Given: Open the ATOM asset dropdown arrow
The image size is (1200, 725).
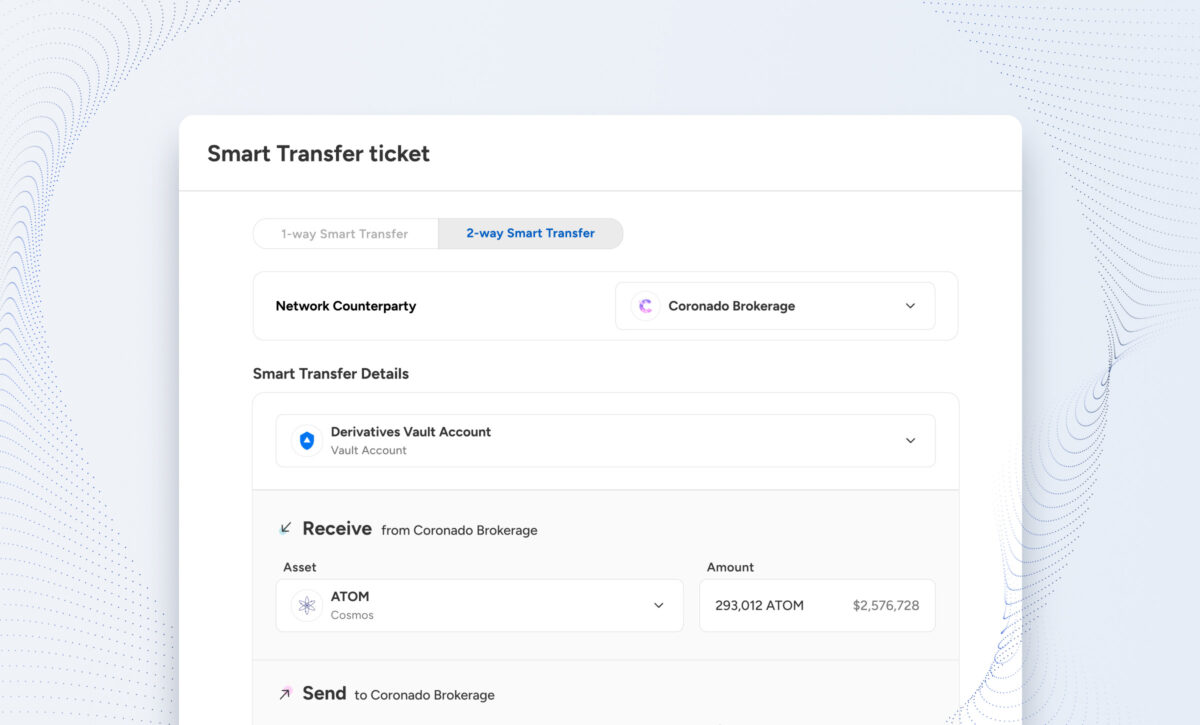Looking at the screenshot, I should [x=659, y=605].
